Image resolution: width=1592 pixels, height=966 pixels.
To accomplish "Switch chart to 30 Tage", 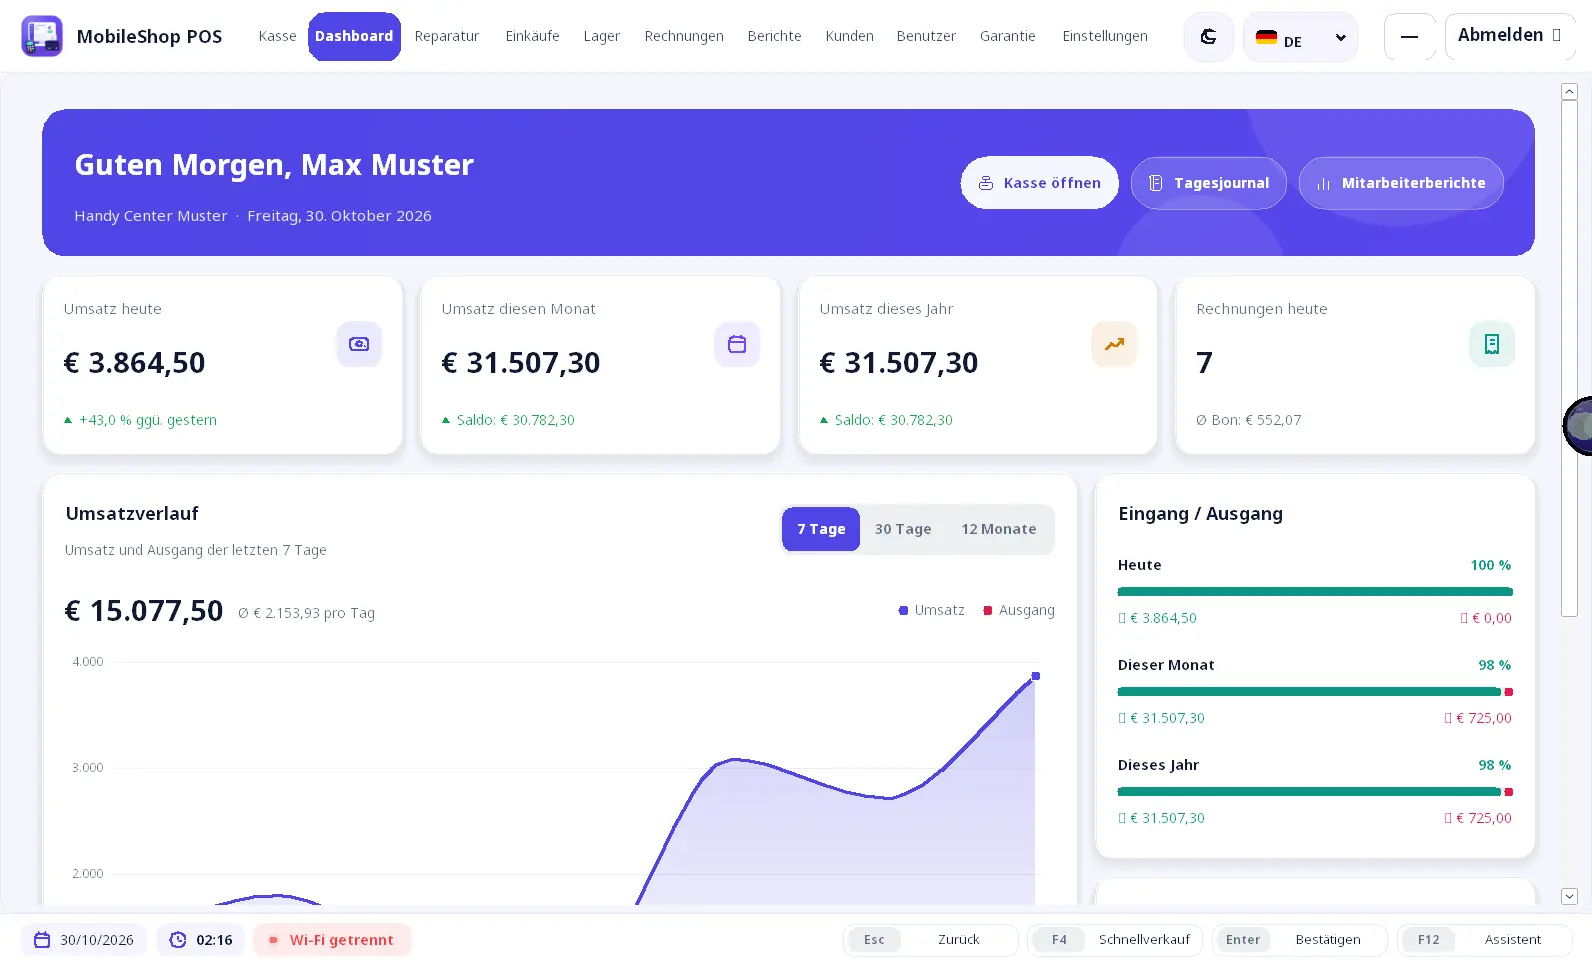I will [x=903, y=529].
